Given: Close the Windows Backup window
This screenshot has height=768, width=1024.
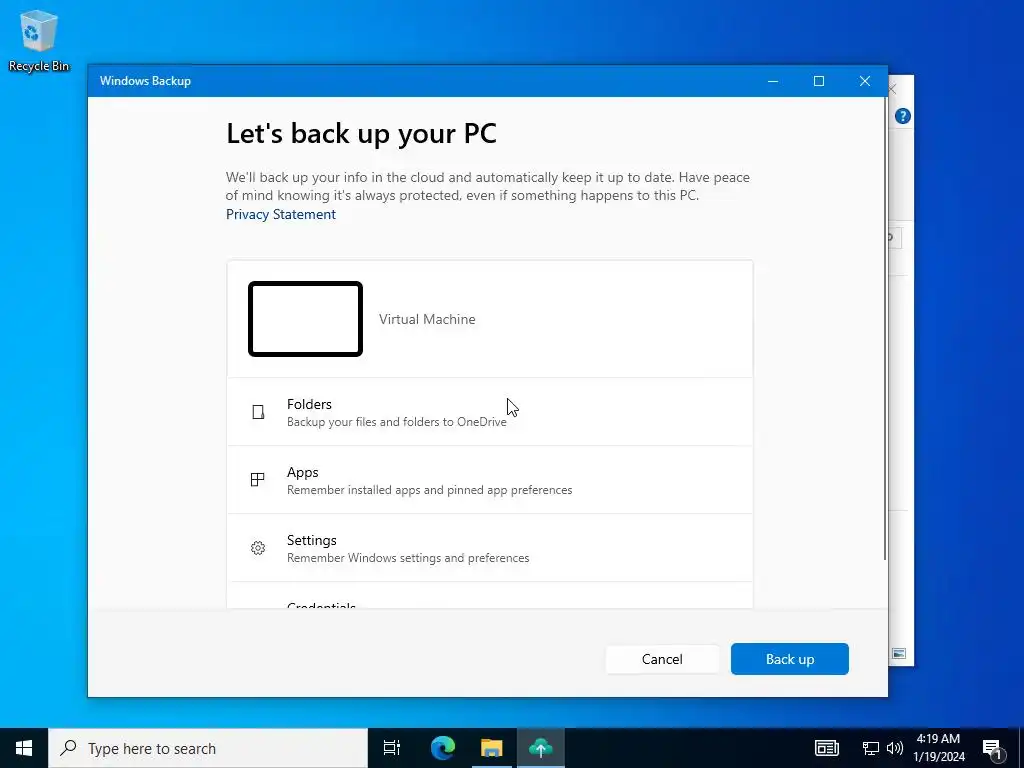Looking at the screenshot, I should point(865,81).
